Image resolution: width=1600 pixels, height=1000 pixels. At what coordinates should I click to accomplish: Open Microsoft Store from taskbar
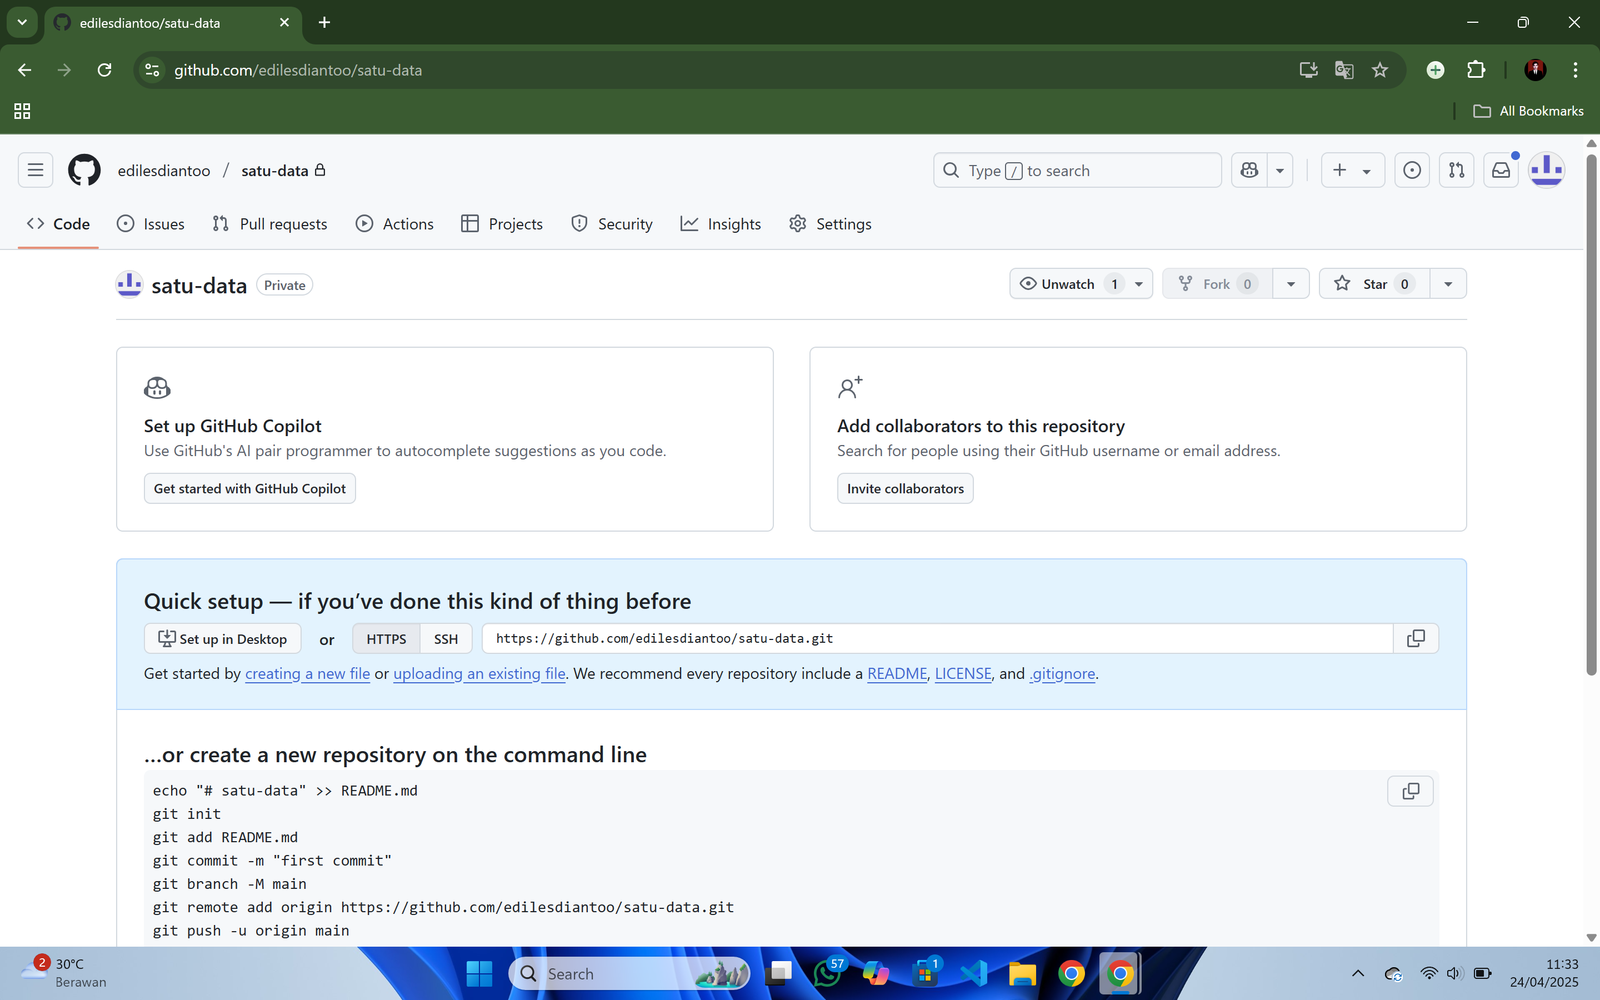926,974
